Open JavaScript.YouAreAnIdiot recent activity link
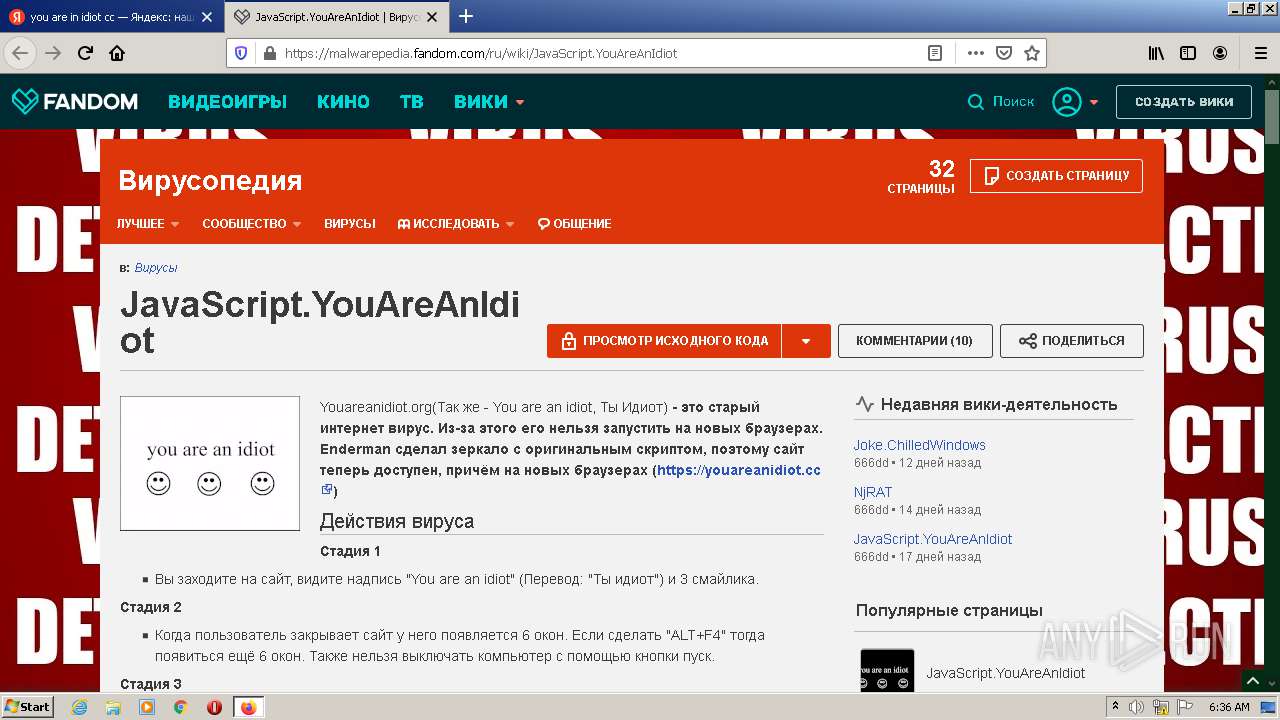This screenshot has width=1280, height=720. pyautogui.click(x=933, y=539)
